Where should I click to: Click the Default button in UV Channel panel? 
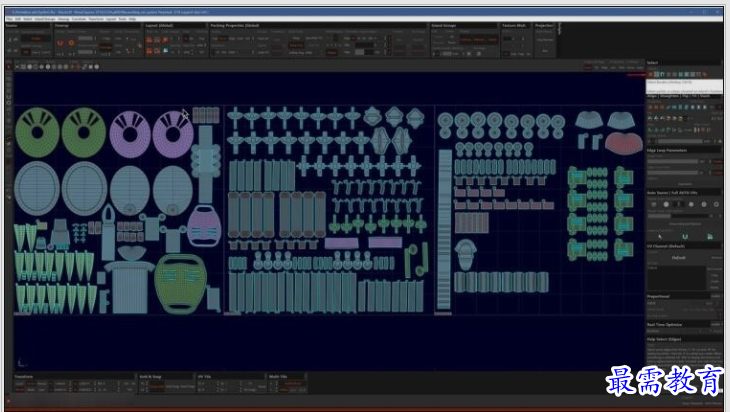click(x=677, y=256)
